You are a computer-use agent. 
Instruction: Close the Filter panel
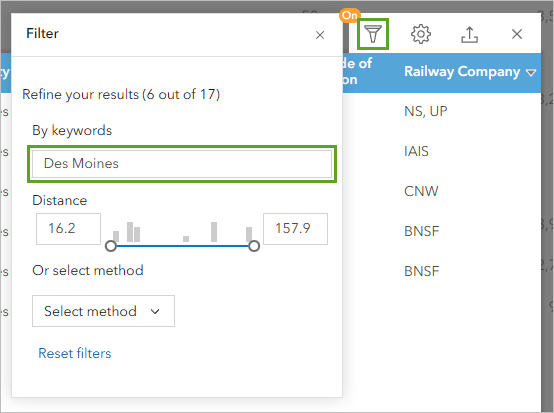click(320, 35)
